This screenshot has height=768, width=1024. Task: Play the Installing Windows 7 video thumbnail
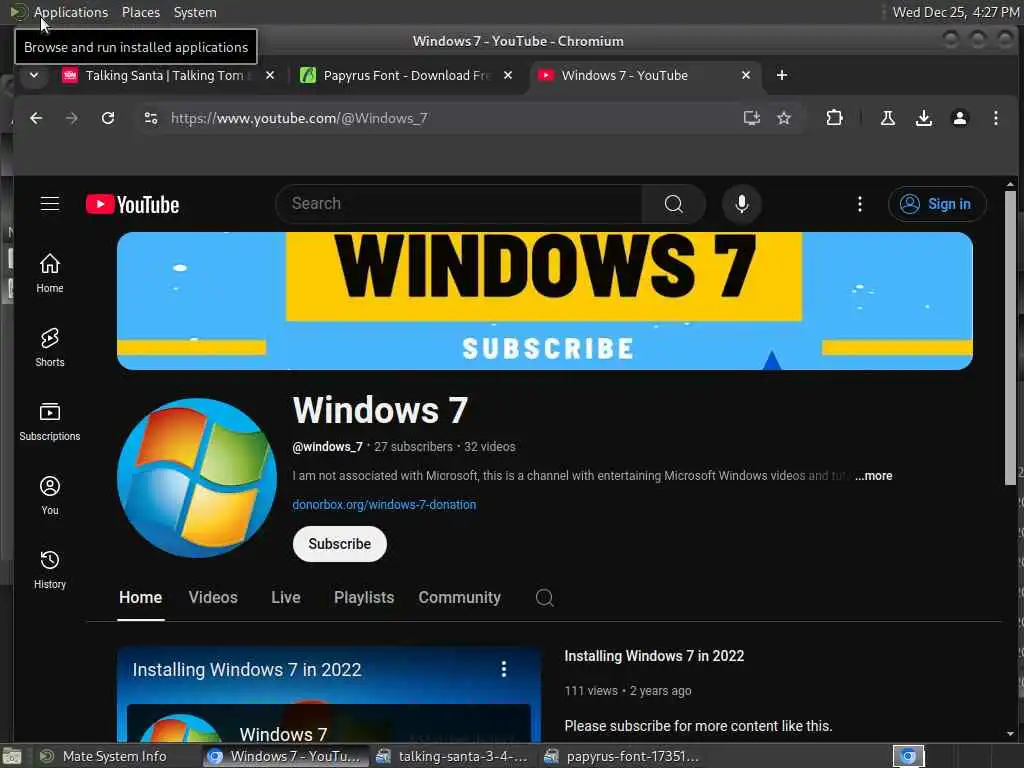pyautogui.click(x=329, y=695)
